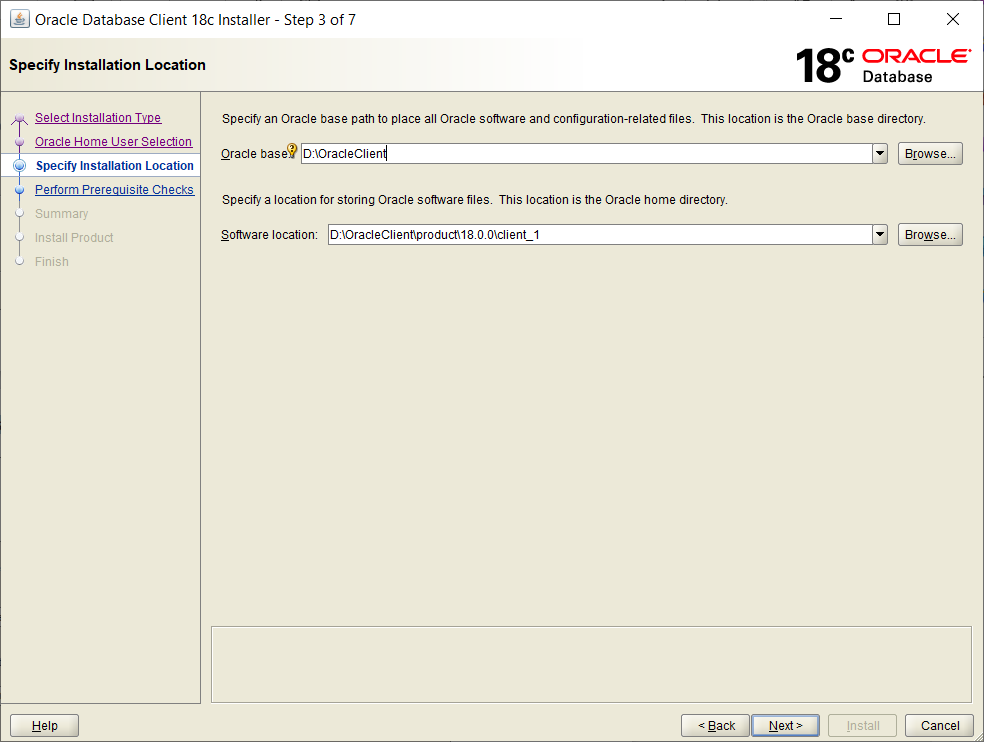The image size is (984, 742).
Task: Go back with the Back button
Action: tap(715, 726)
